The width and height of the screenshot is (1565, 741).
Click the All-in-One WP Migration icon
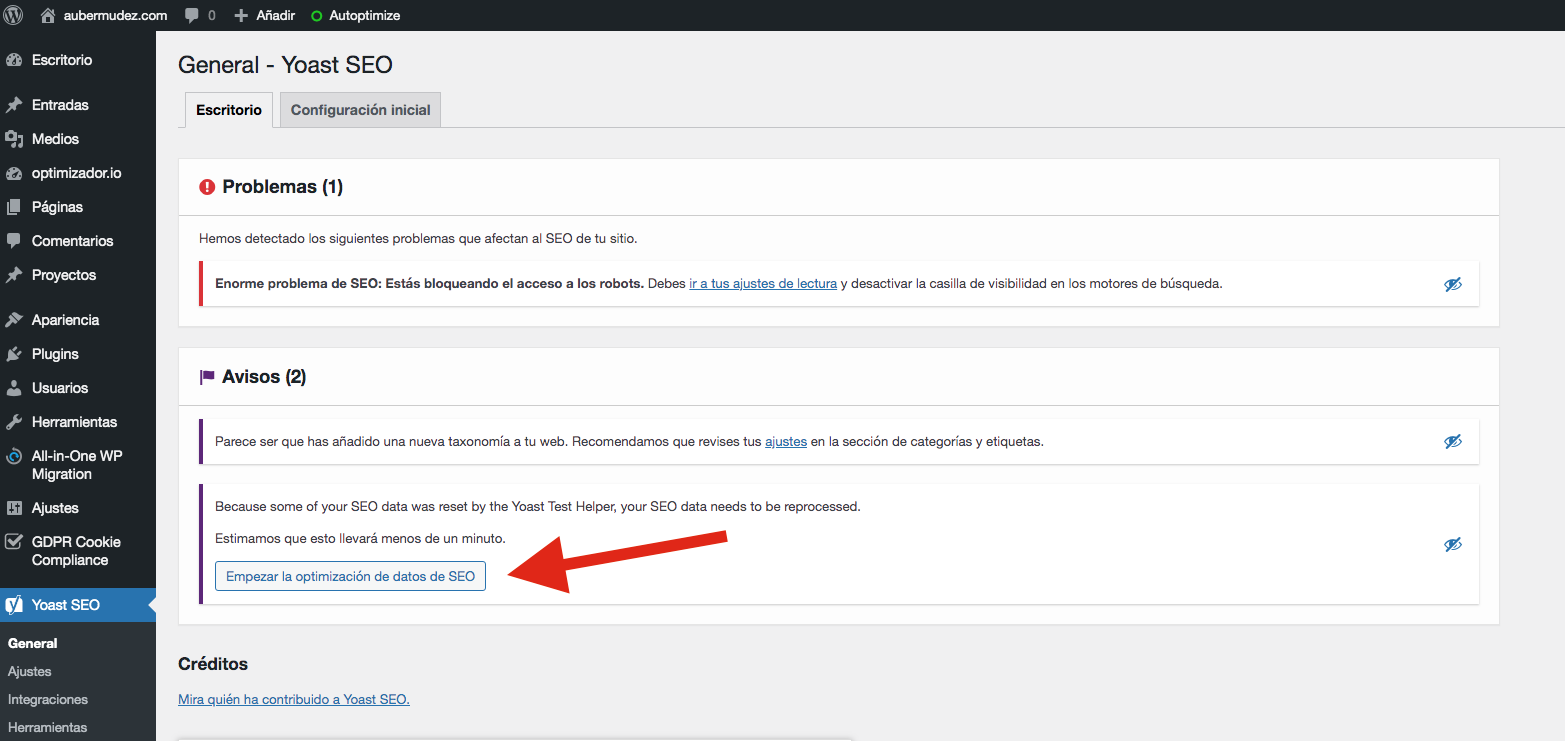(14, 456)
